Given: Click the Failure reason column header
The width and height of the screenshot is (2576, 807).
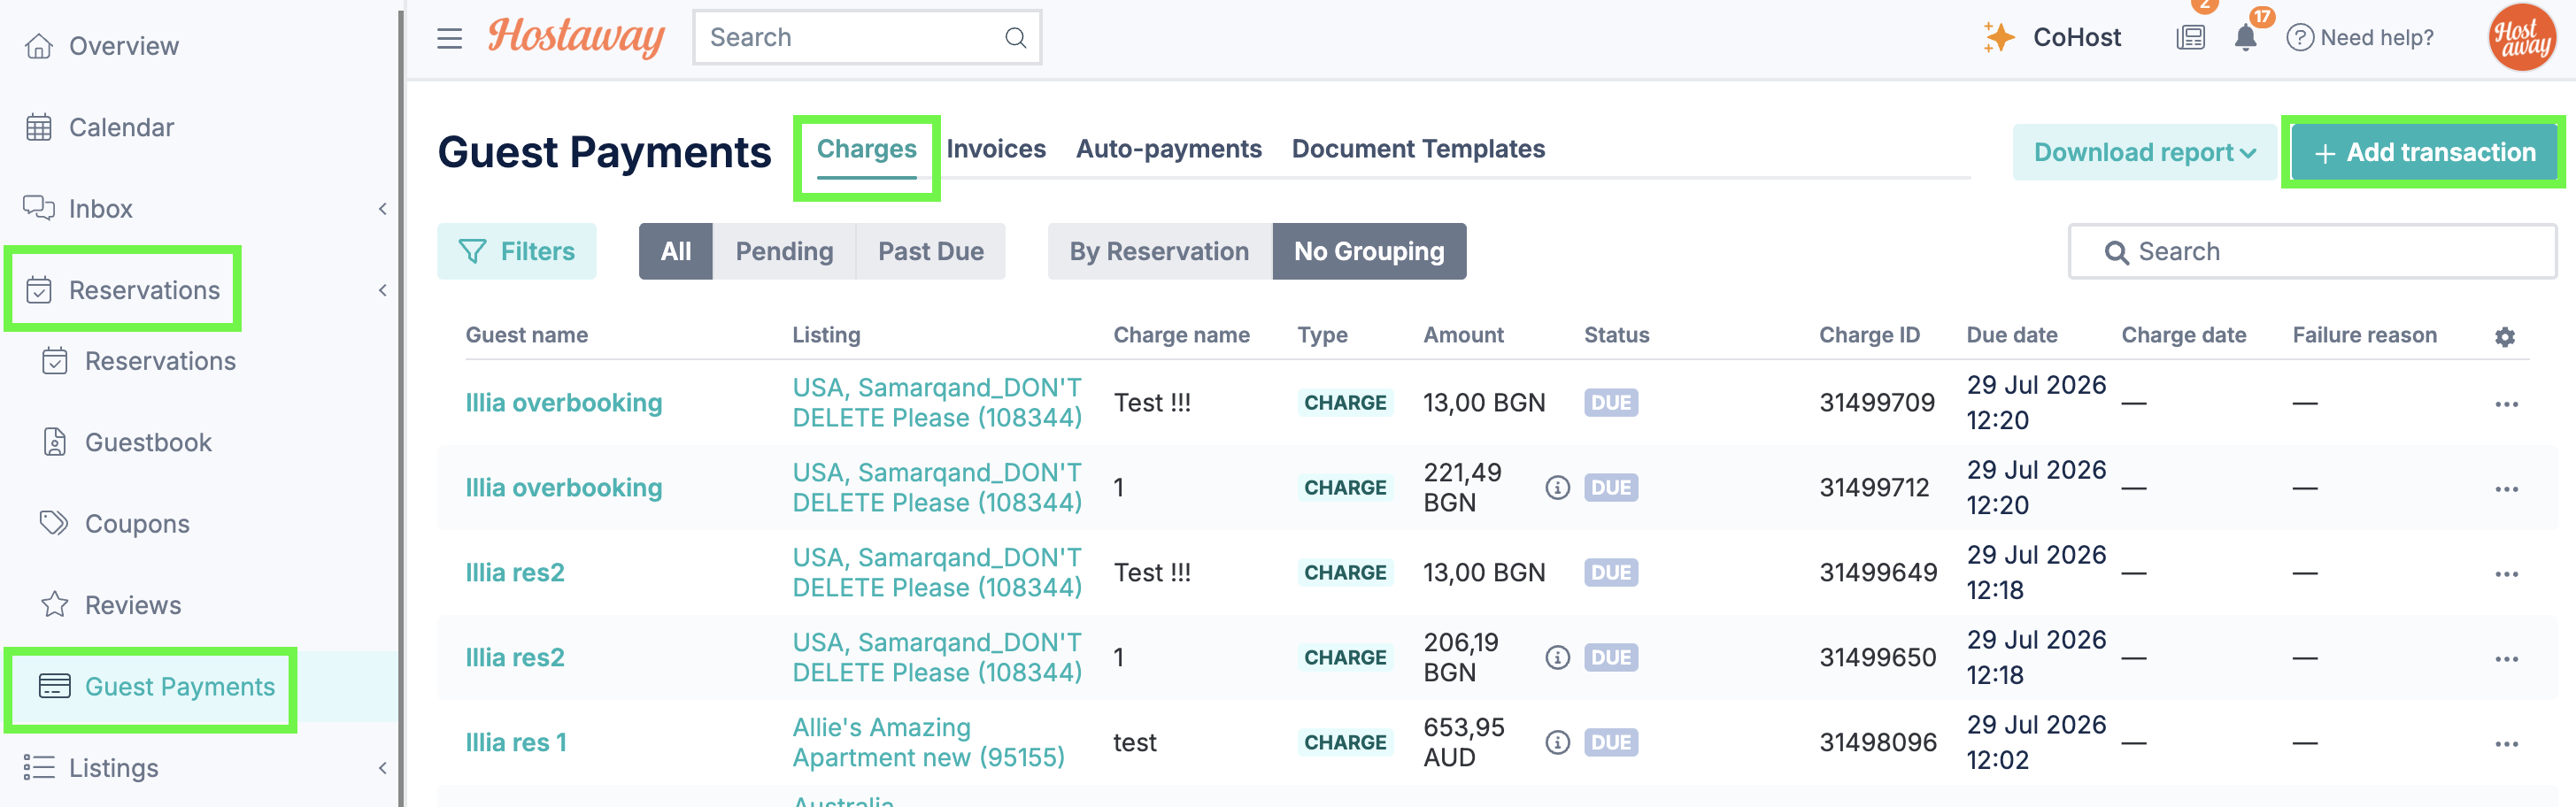Looking at the screenshot, I should [x=2364, y=335].
